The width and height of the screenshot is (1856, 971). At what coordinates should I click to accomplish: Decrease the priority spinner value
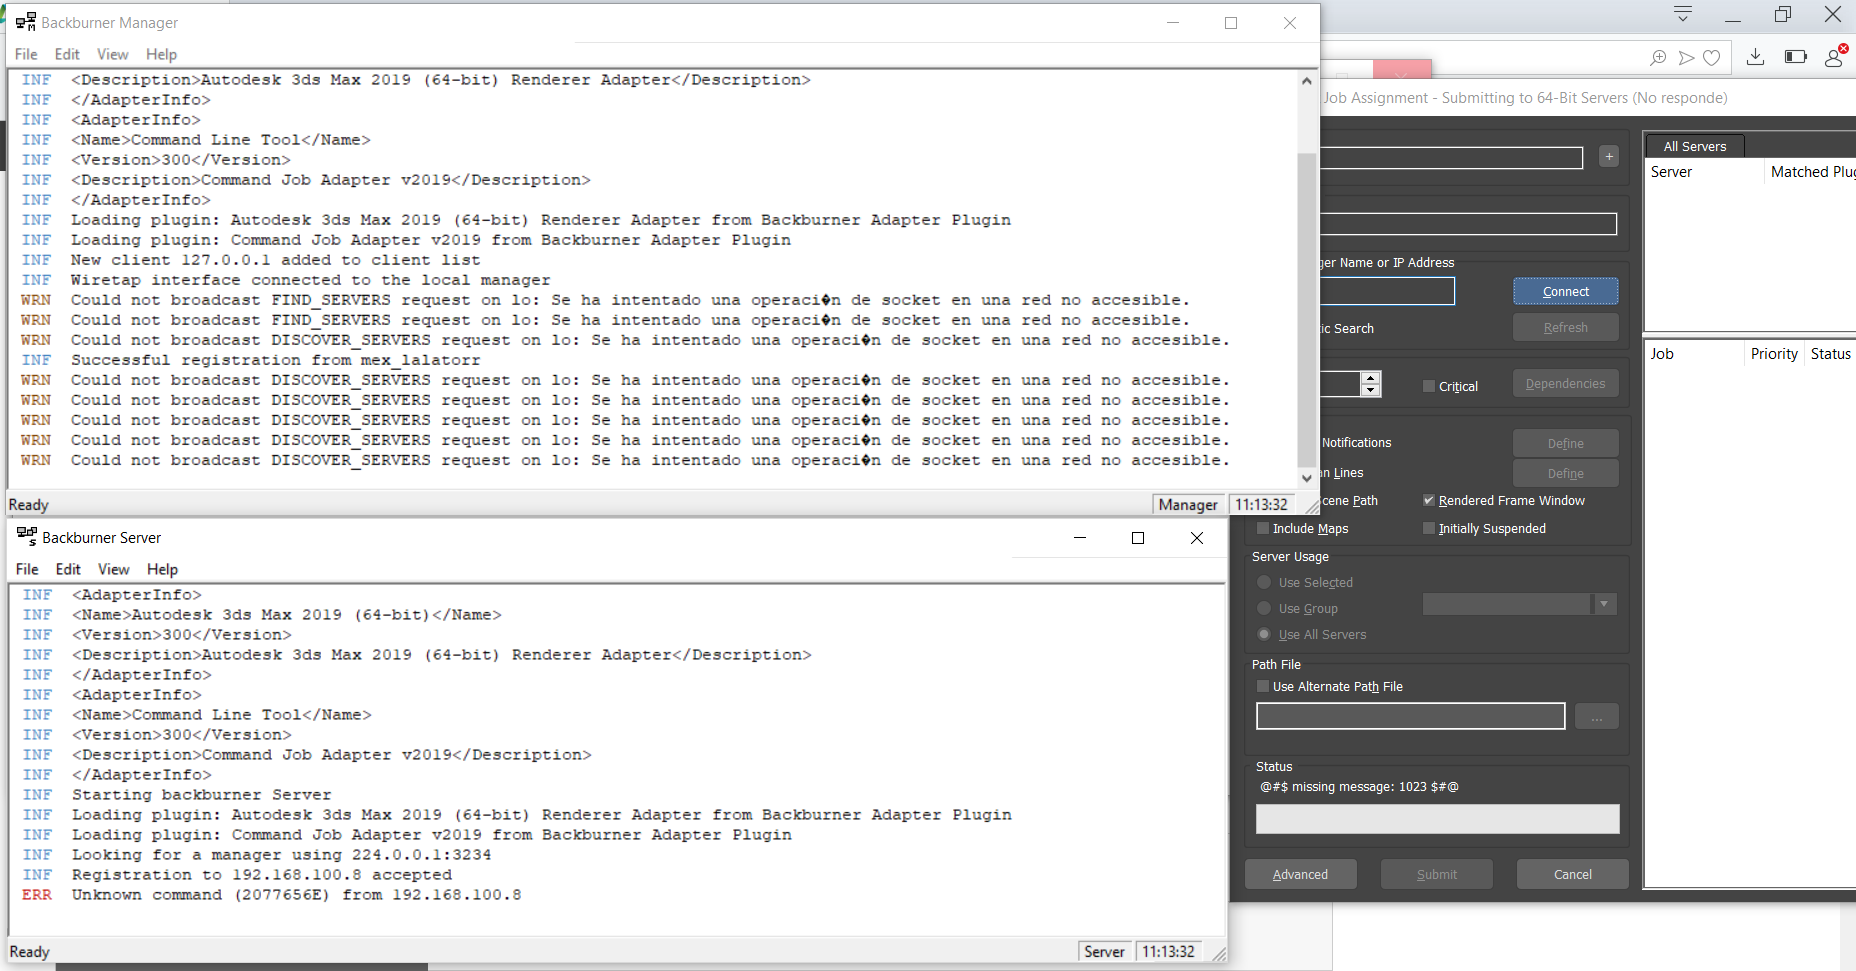1371,390
